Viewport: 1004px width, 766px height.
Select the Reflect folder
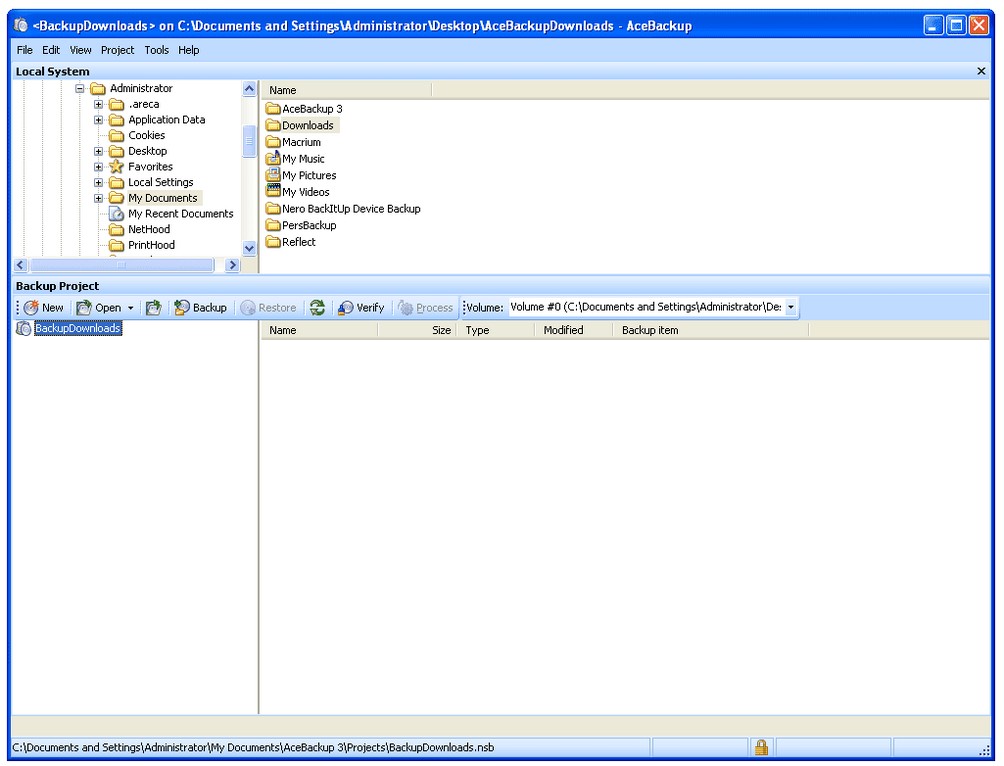click(x=291, y=242)
